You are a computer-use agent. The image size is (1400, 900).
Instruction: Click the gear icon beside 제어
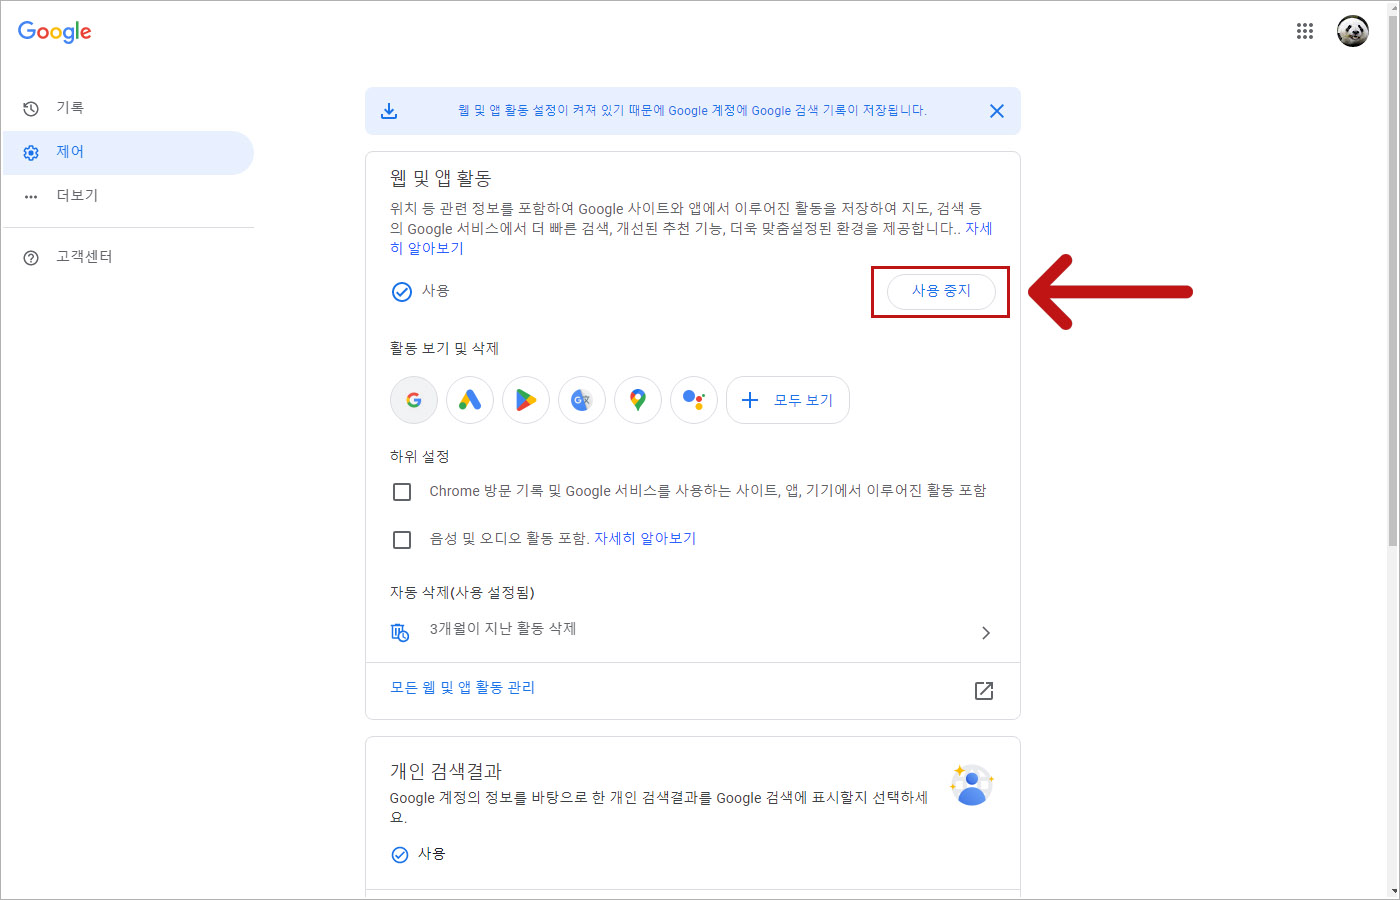tap(31, 153)
